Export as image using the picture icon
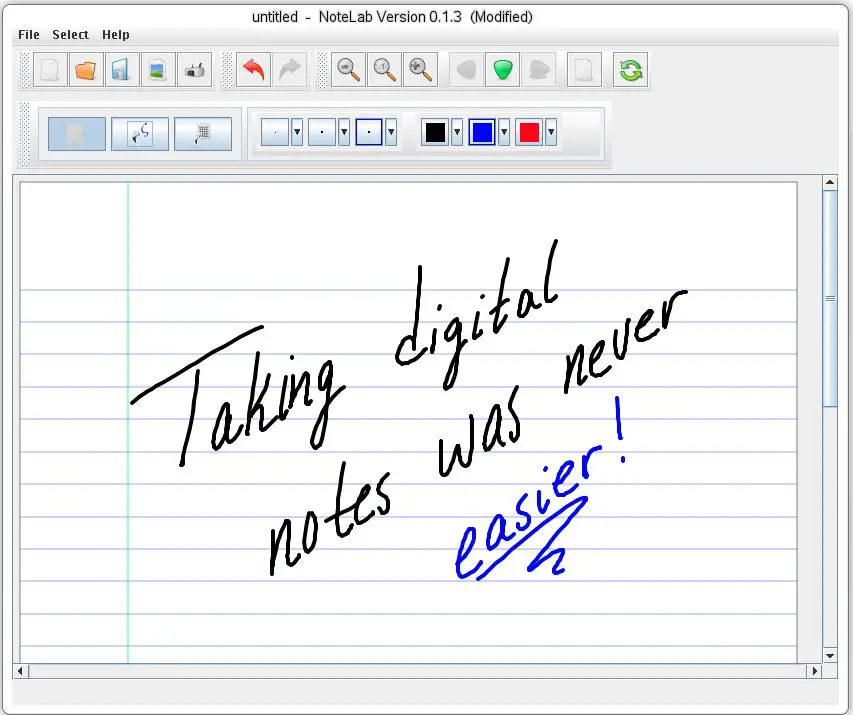This screenshot has width=853, height=715. [158, 70]
